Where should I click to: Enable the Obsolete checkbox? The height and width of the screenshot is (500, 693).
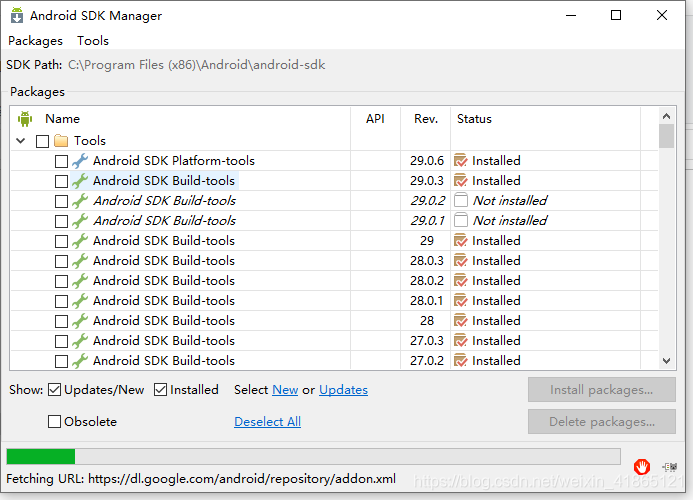tap(54, 422)
